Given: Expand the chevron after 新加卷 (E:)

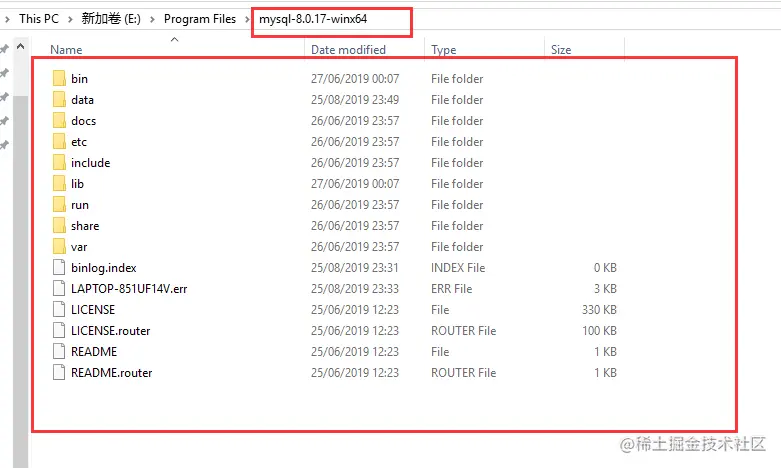Looking at the screenshot, I should coord(152,19).
